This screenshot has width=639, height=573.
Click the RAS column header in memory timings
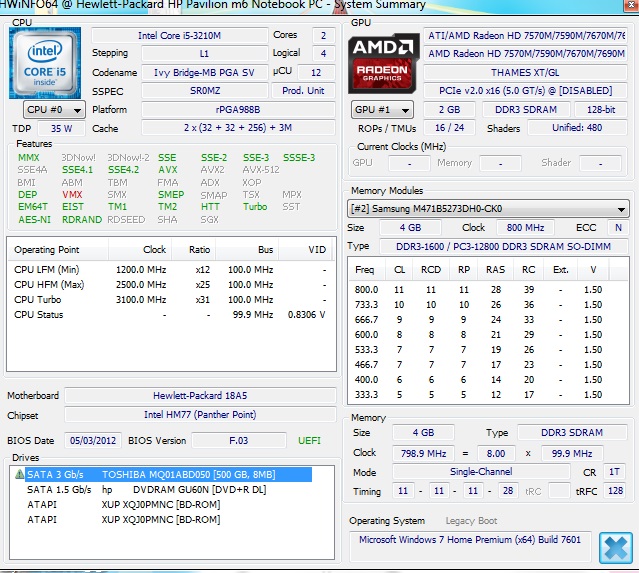coord(496,270)
